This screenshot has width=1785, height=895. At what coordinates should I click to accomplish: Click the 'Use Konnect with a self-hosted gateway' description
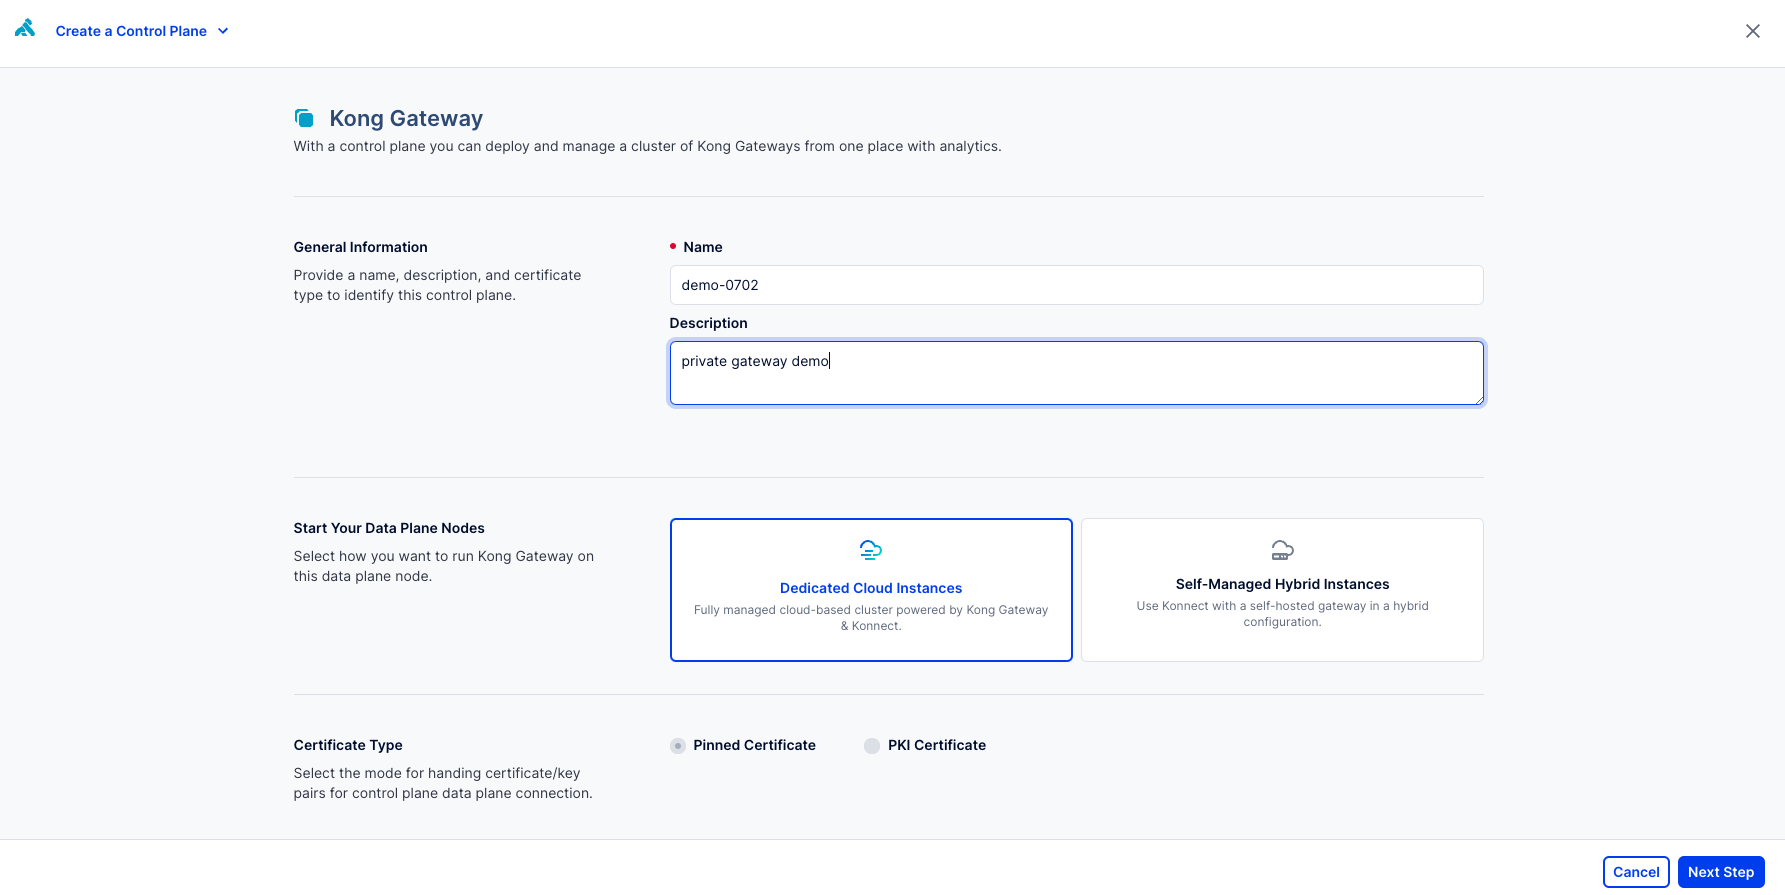pos(1282,614)
